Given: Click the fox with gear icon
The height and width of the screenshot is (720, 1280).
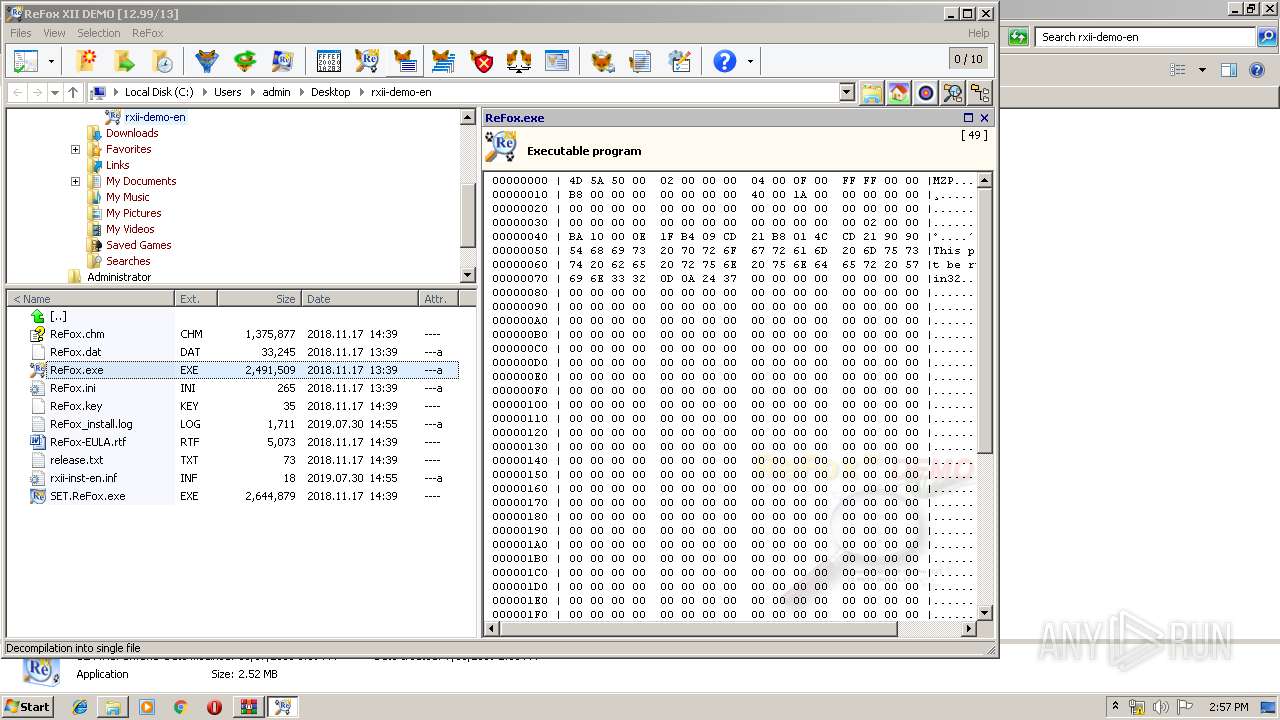Looking at the screenshot, I should click(602, 61).
